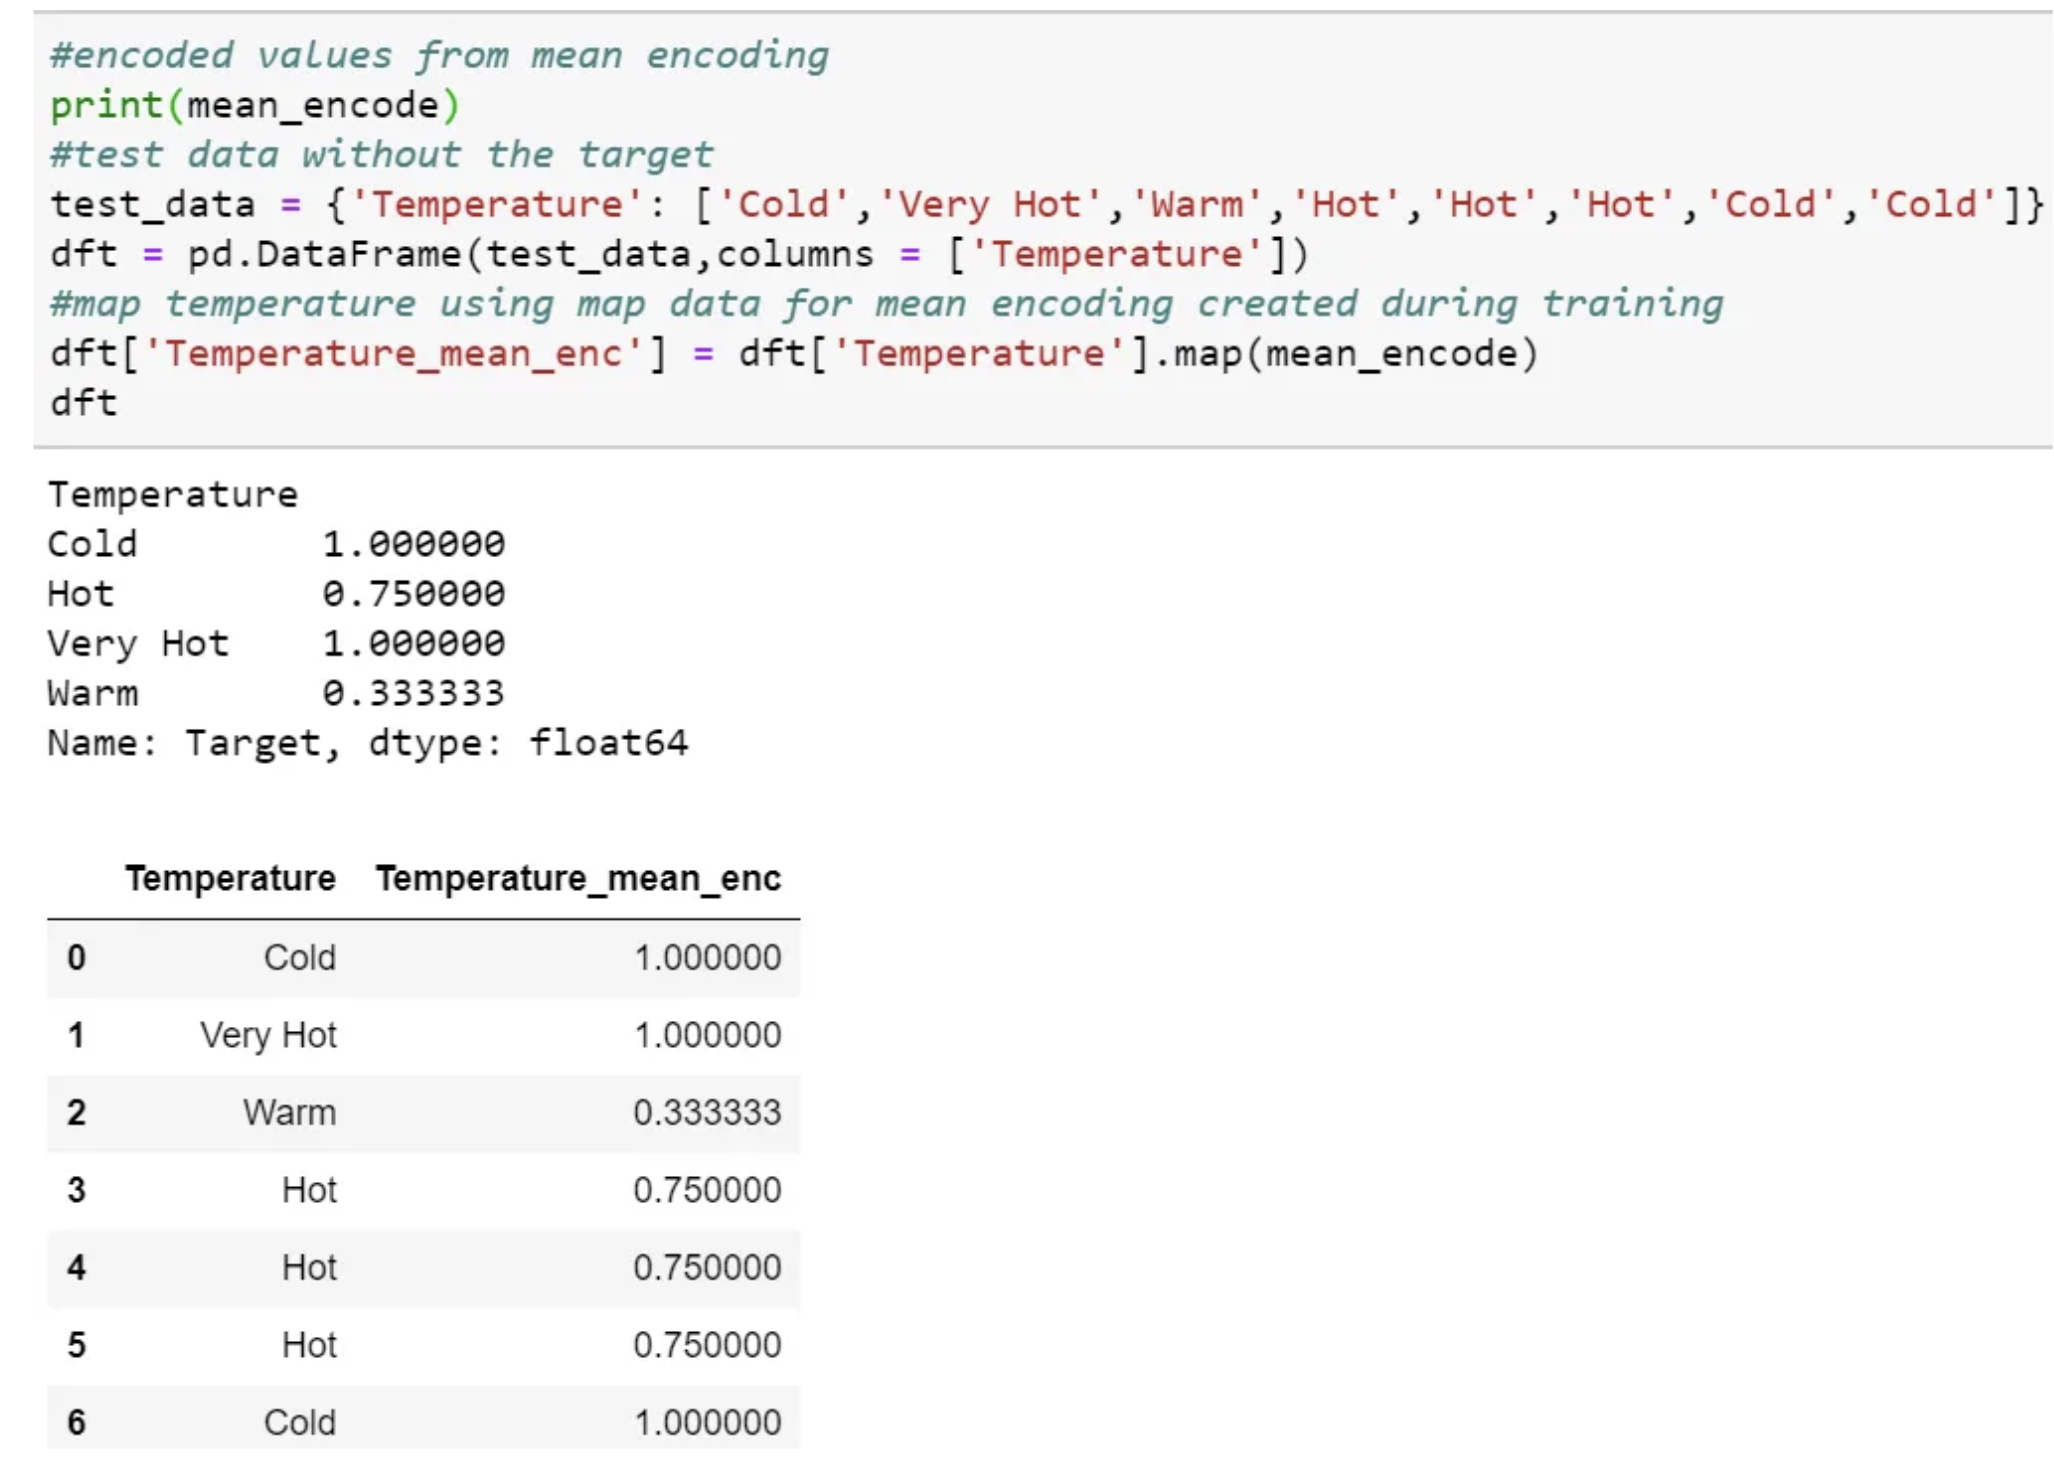Image resolution: width=2054 pixels, height=1460 pixels.
Task: Click row 5 encoded value 0.750000
Action: click(x=707, y=1345)
